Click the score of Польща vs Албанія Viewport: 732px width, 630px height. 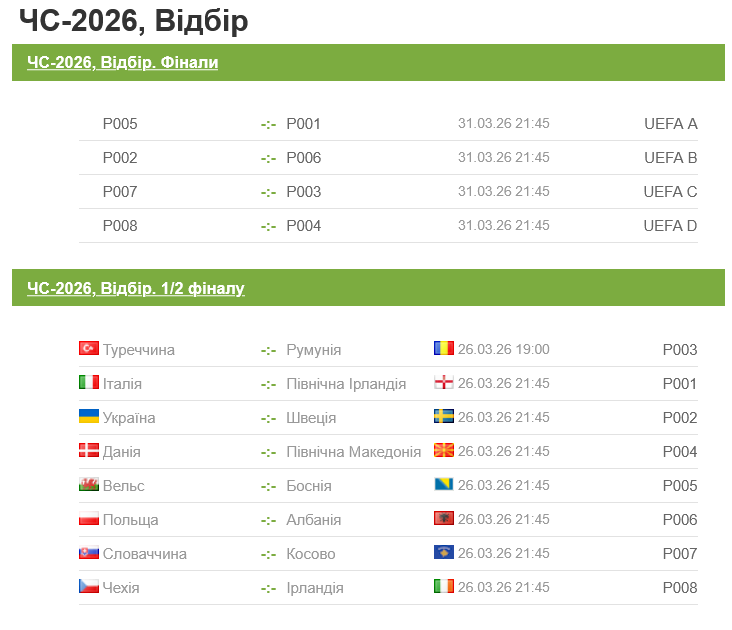tap(268, 520)
